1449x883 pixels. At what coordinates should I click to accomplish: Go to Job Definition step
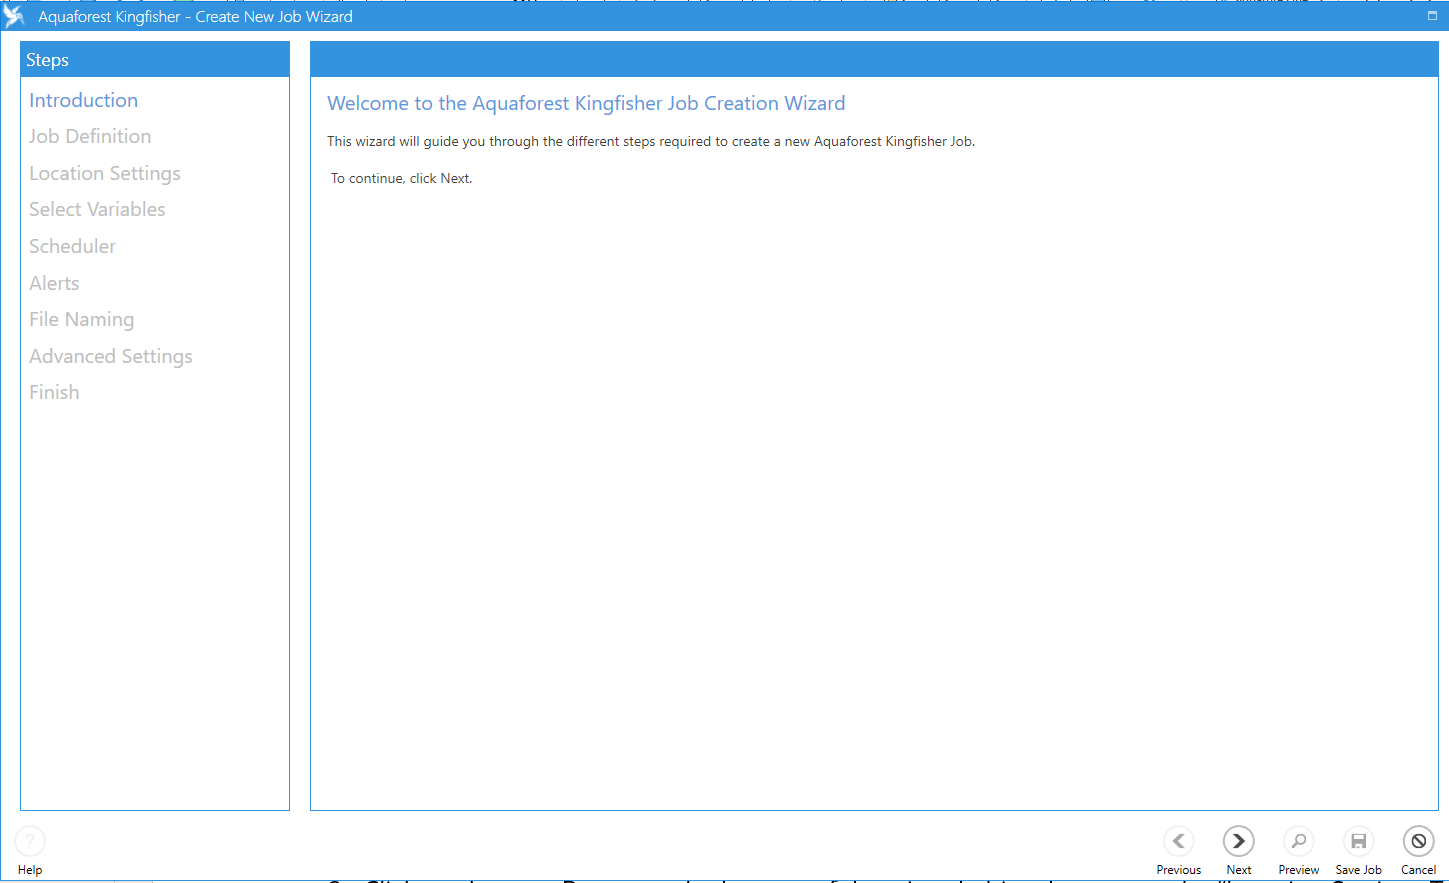90,137
